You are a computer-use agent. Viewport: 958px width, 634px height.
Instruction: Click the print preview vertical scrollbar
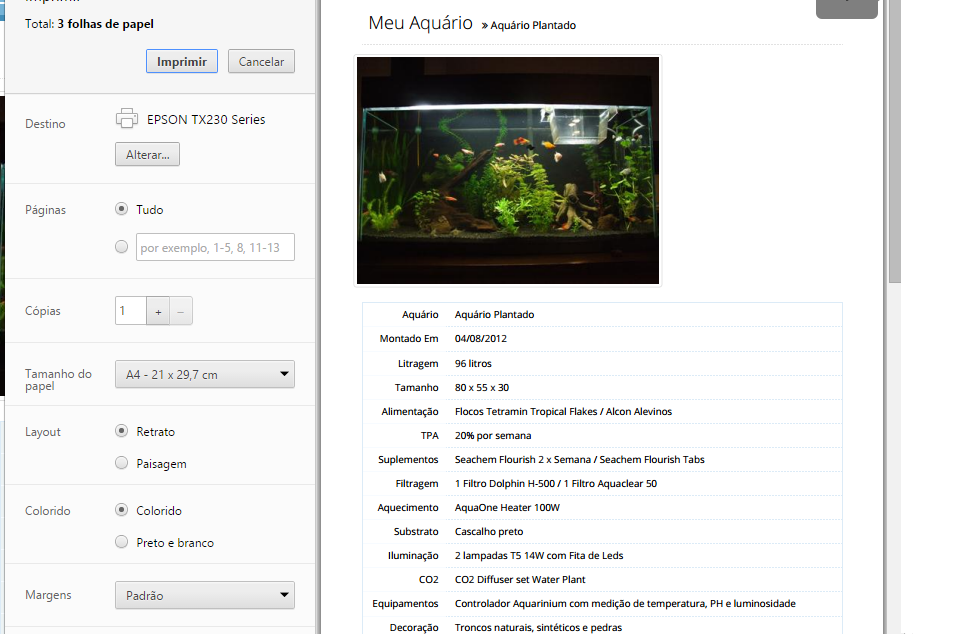(894, 140)
